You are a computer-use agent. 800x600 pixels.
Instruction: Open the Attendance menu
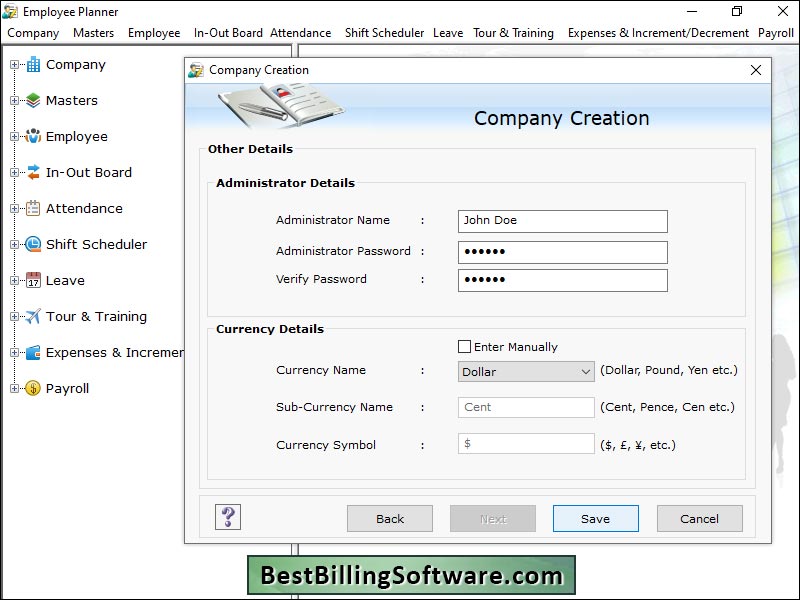[x=300, y=32]
